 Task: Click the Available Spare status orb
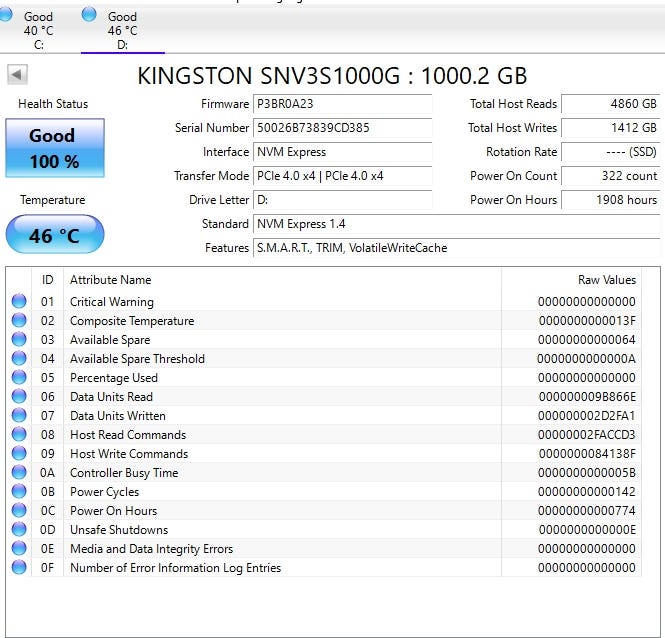[x=19, y=340]
